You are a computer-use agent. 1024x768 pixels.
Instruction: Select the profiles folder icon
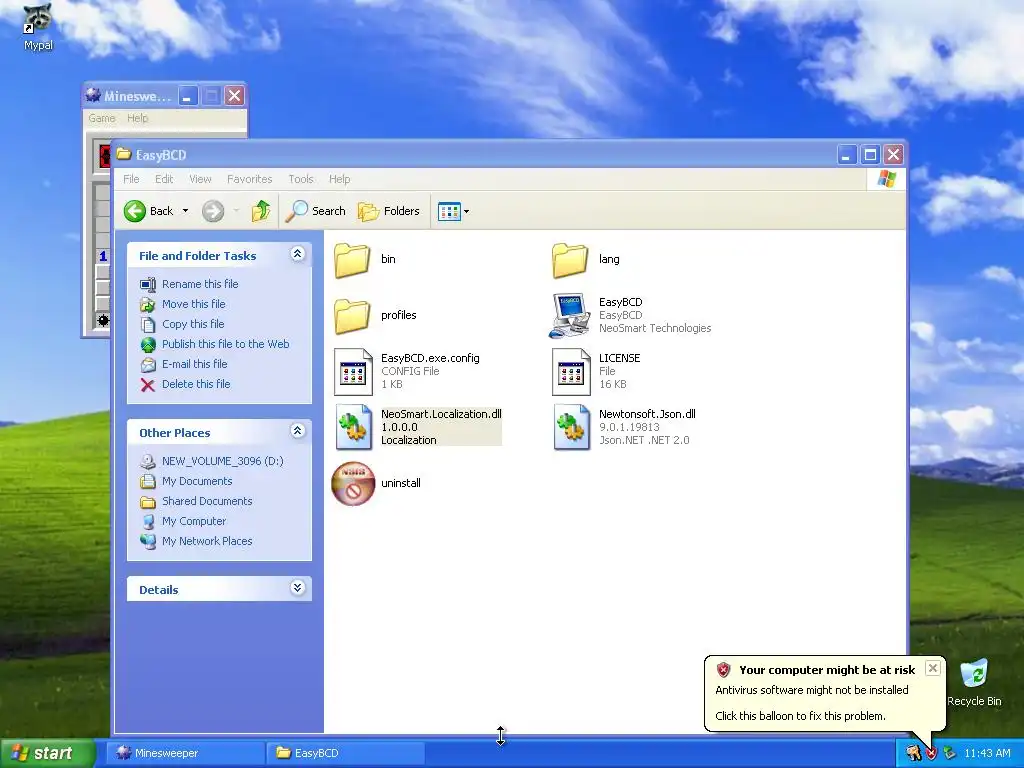(x=352, y=316)
